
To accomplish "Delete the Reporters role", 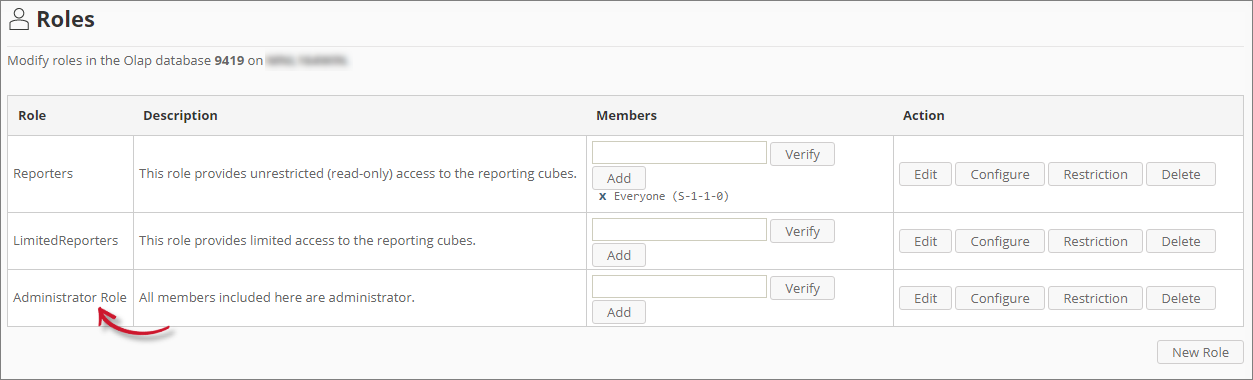I will tap(1181, 174).
